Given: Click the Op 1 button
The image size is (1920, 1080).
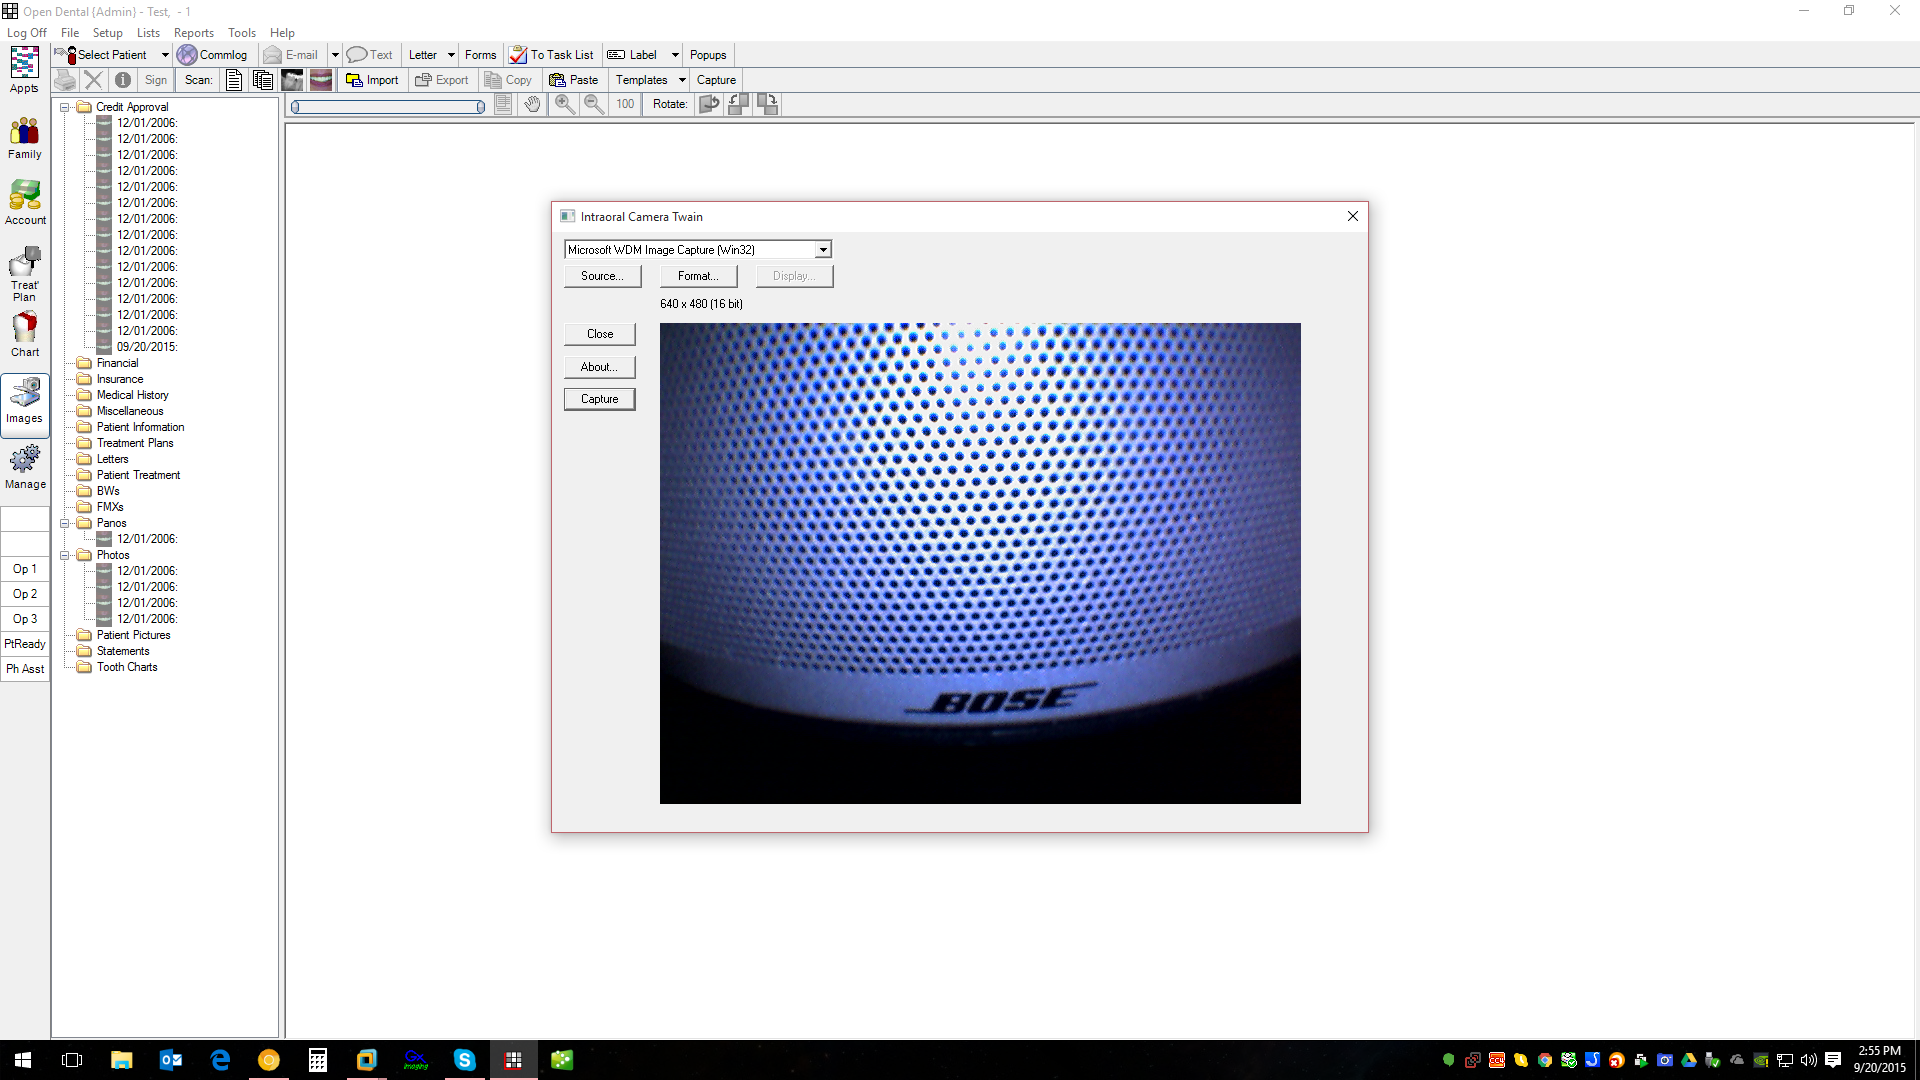Looking at the screenshot, I should coord(25,569).
